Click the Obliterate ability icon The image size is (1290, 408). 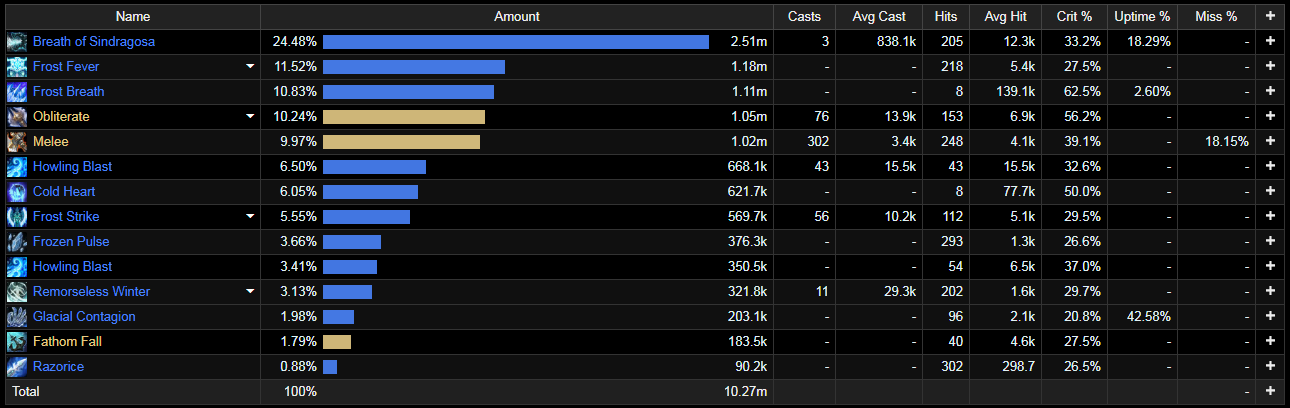coord(17,117)
